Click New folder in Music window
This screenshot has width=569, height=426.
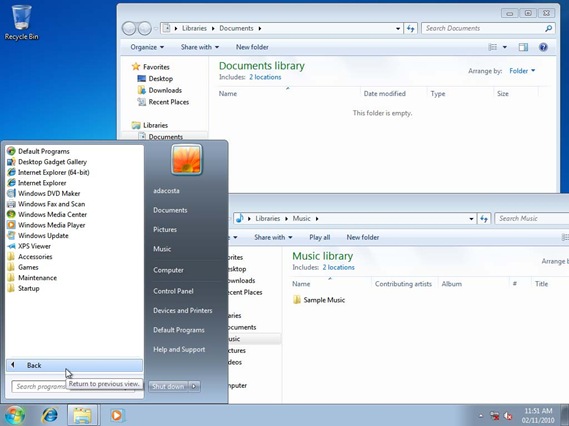pos(363,237)
